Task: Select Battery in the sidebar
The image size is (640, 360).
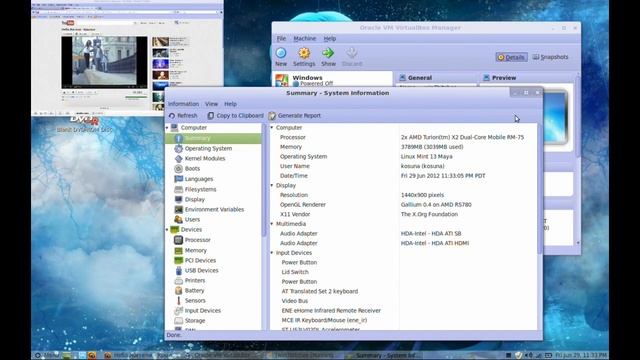Action: [x=194, y=291]
